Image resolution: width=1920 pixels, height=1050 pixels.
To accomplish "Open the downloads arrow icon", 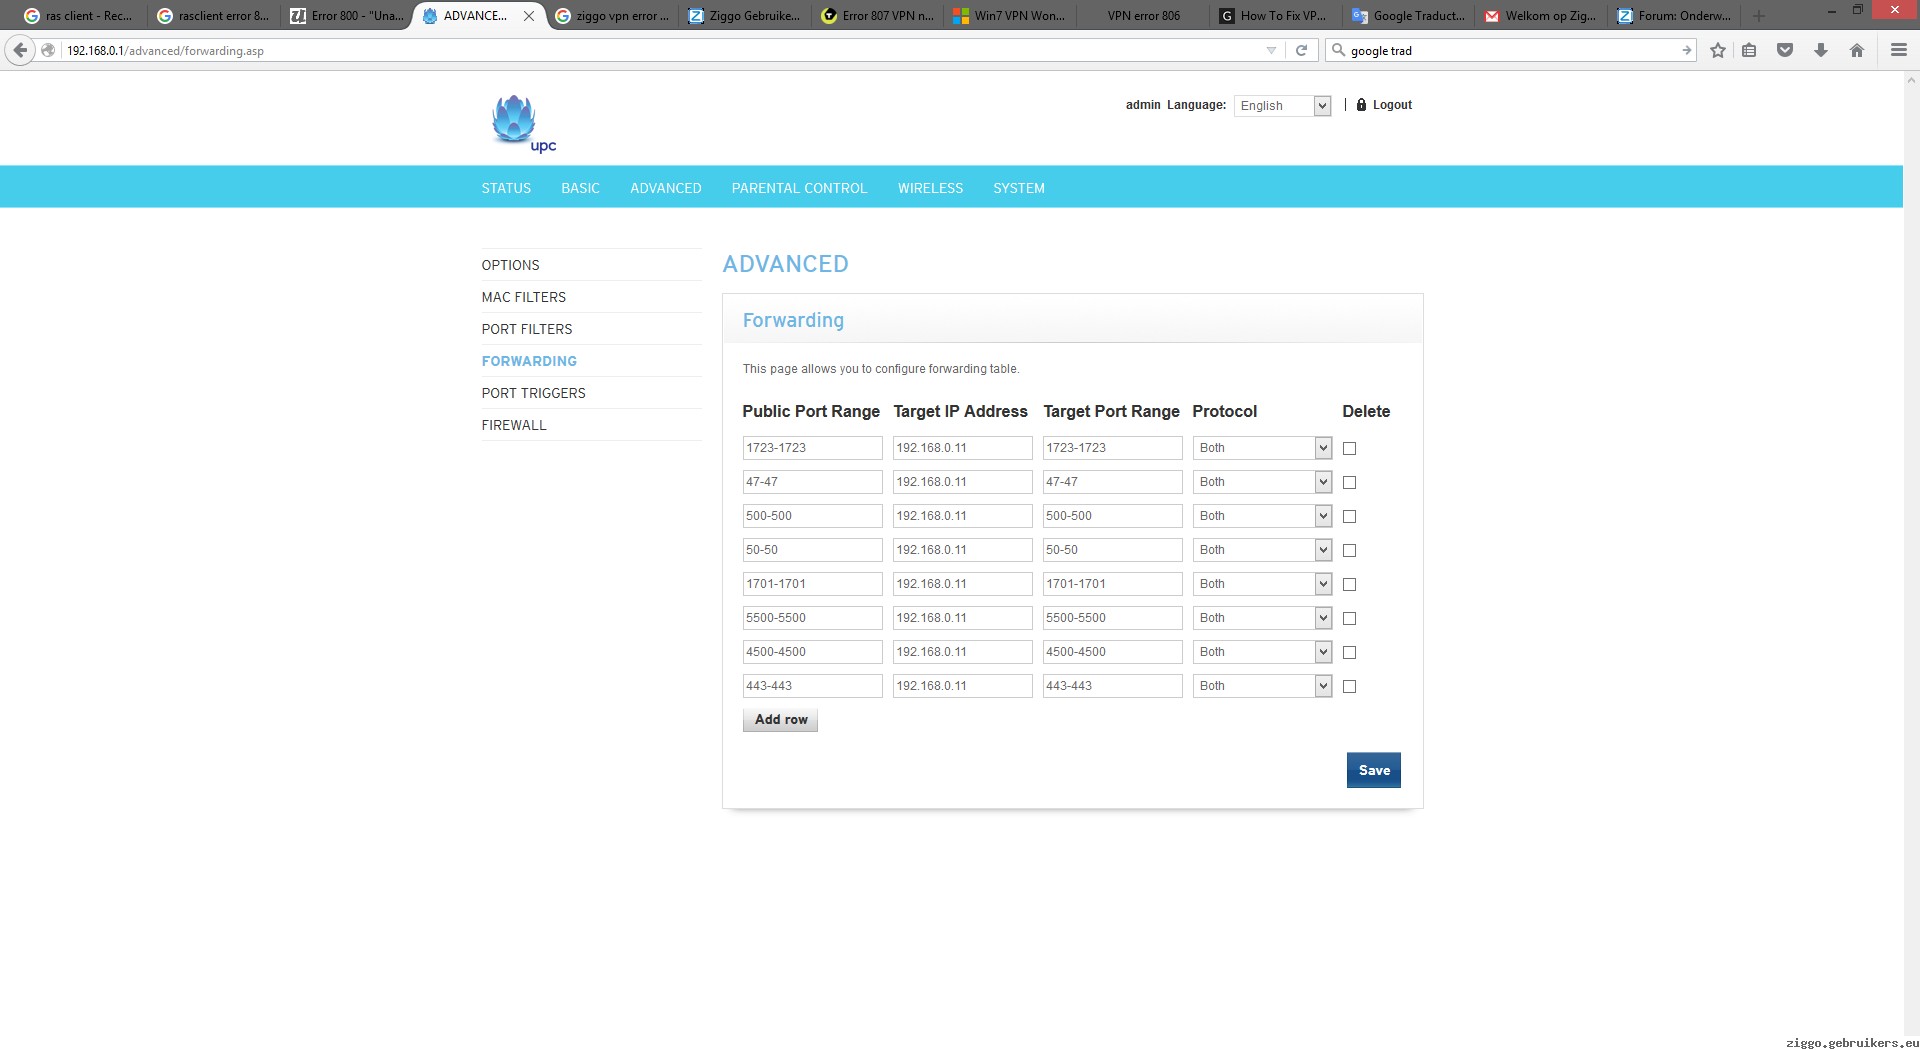I will (1821, 50).
